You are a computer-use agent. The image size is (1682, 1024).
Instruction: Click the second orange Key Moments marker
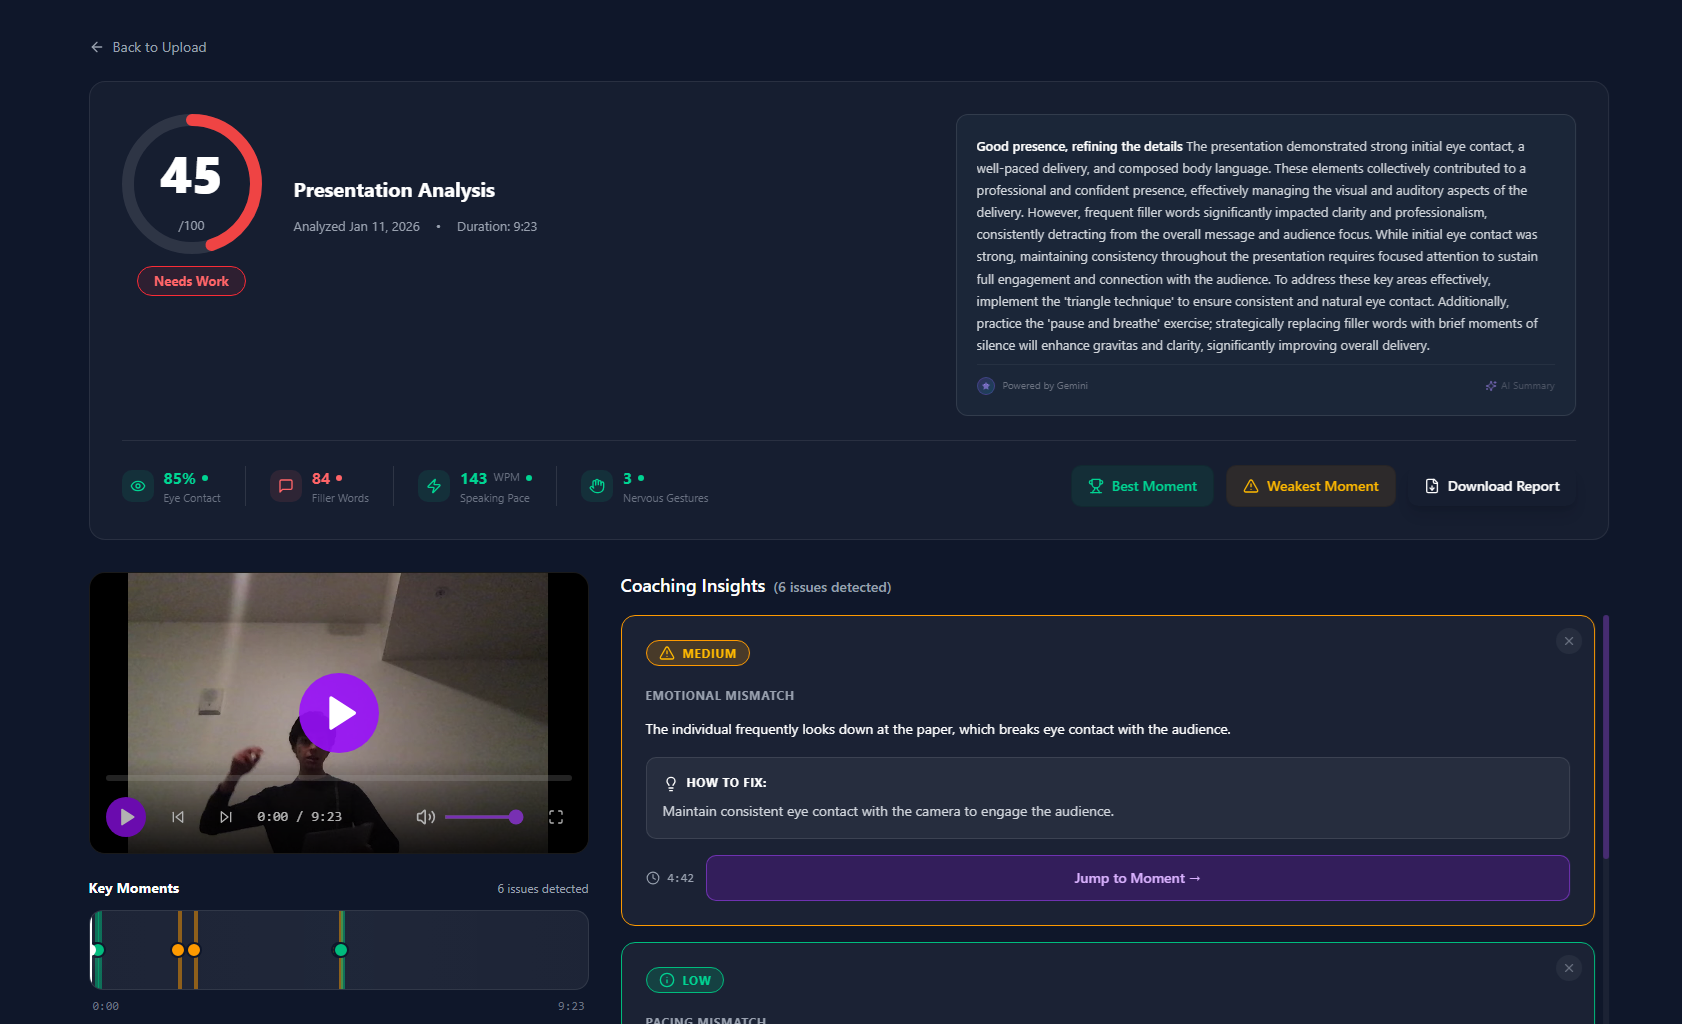[194, 950]
